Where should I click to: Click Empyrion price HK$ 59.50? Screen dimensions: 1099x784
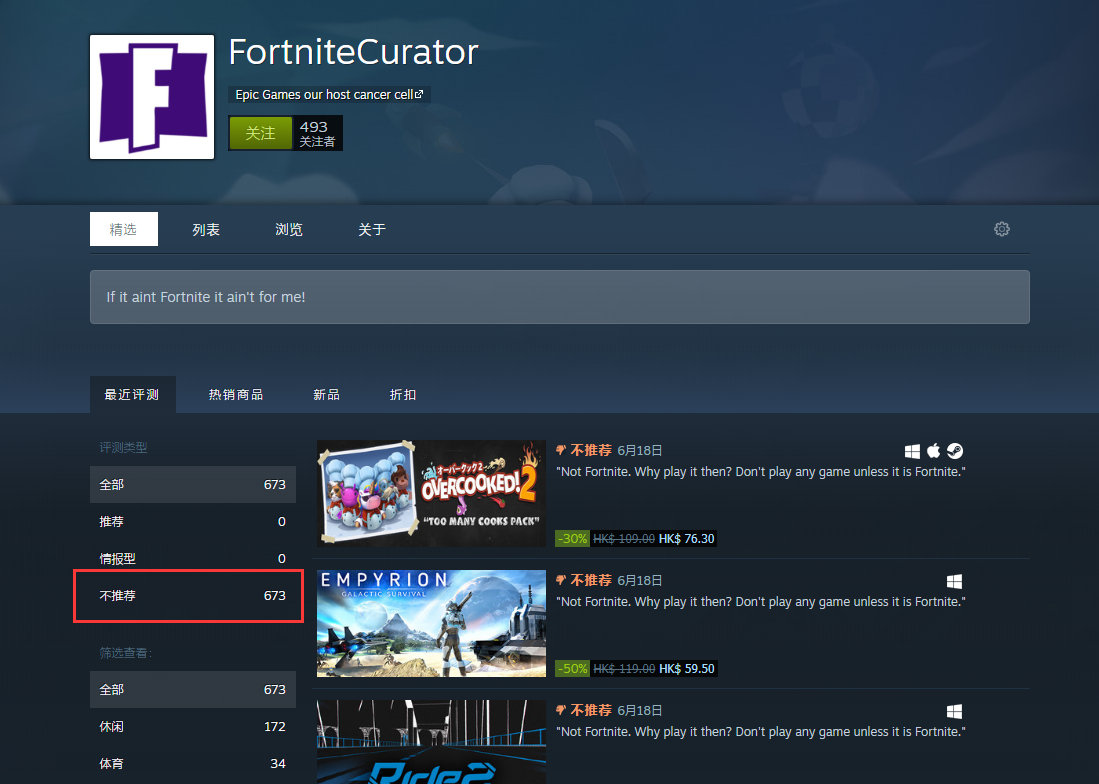pyautogui.click(x=686, y=668)
